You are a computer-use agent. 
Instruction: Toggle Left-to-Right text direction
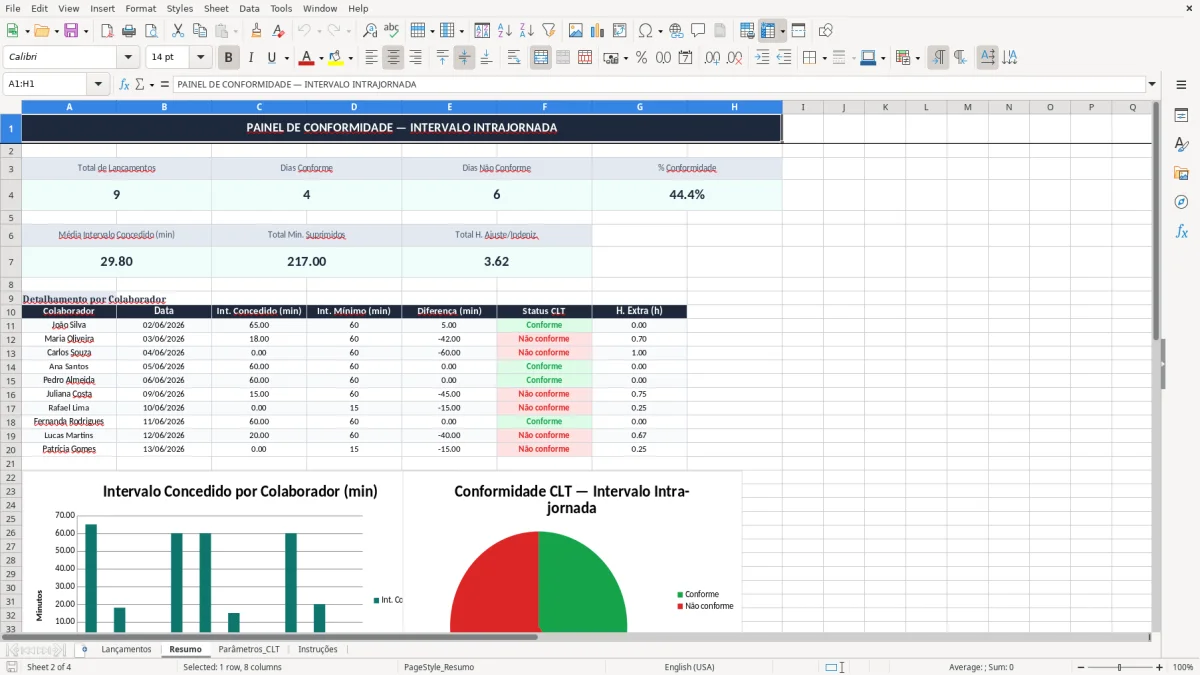pos(938,58)
